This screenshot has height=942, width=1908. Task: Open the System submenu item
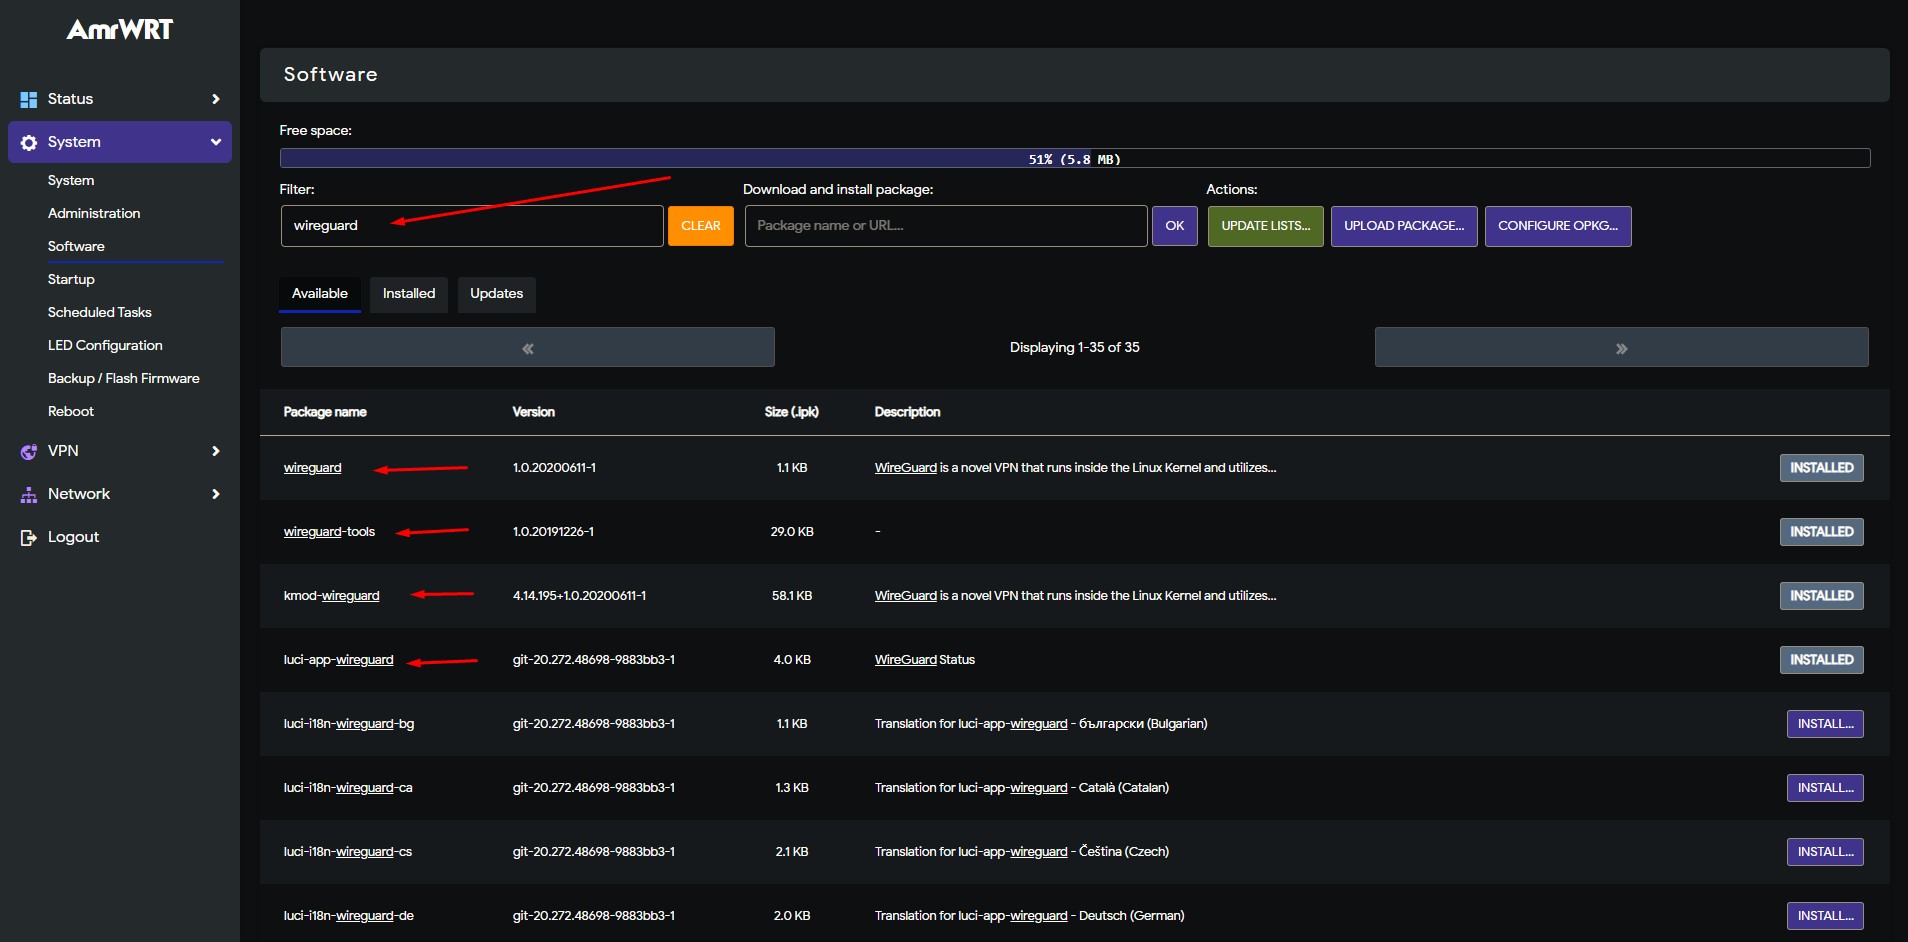(x=71, y=180)
